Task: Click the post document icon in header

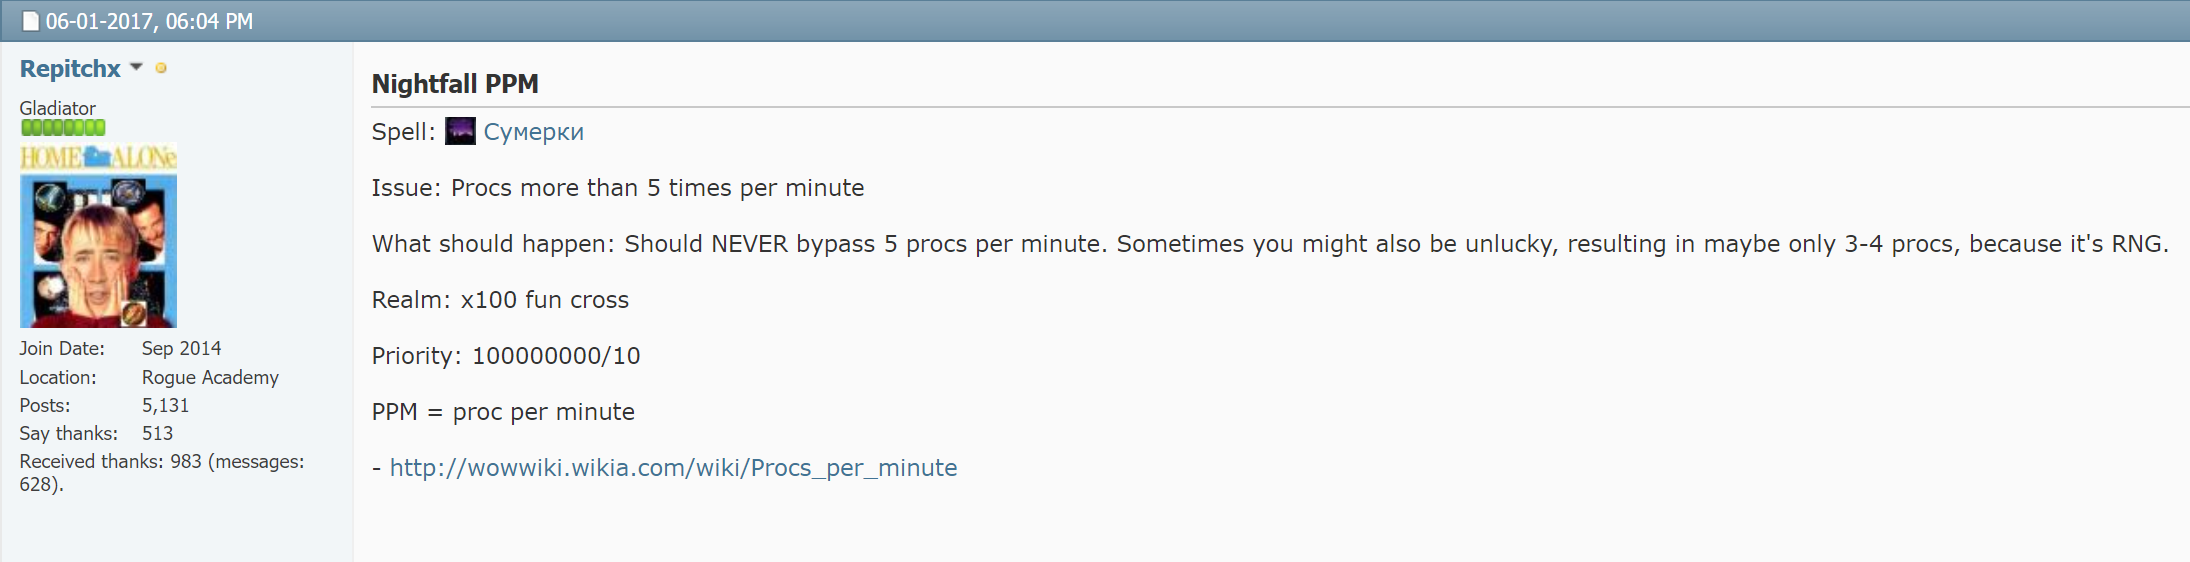Action: pyautogui.click(x=31, y=21)
